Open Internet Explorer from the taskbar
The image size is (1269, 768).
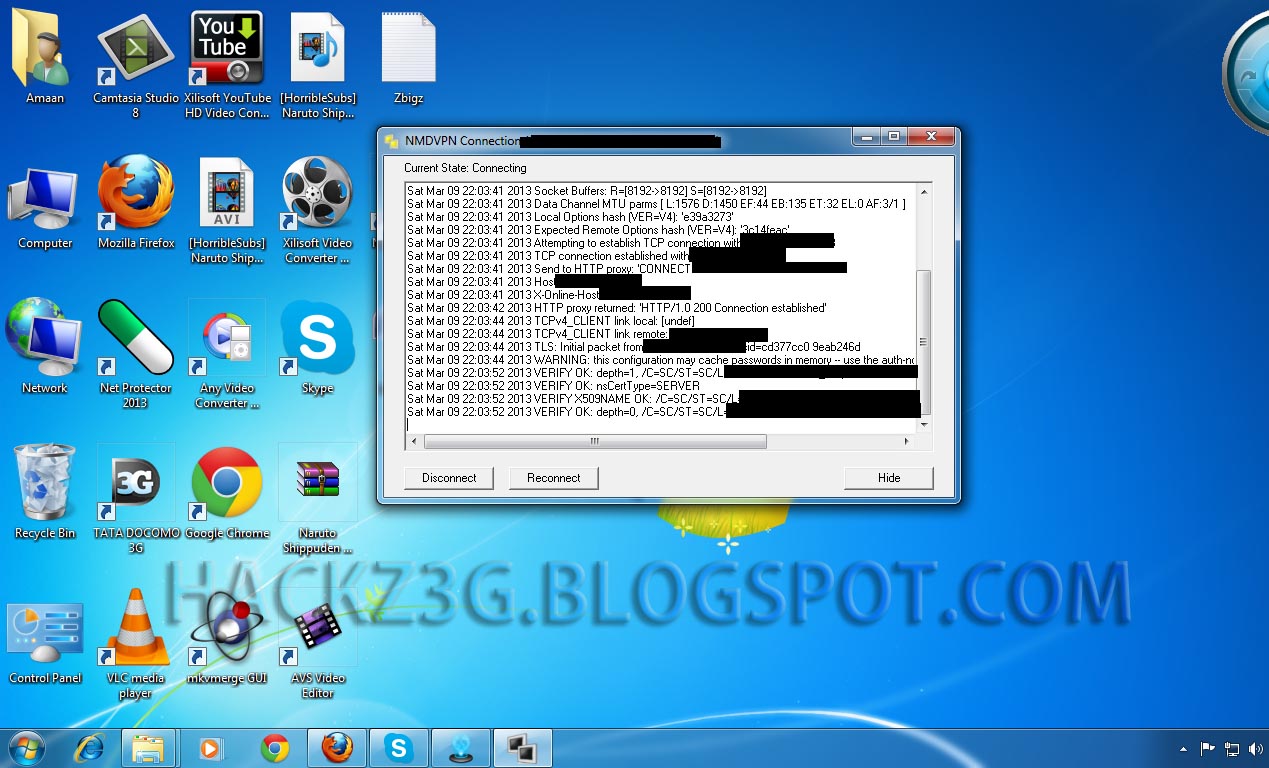pyautogui.click(x=89, y=748)
